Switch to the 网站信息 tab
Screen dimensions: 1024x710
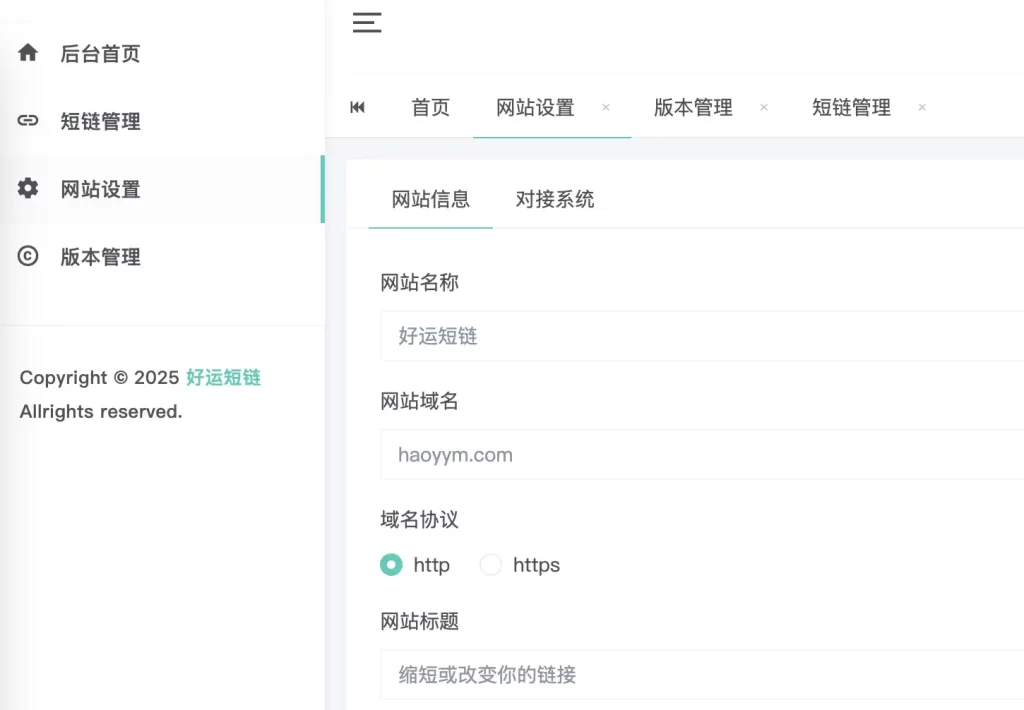pyautogui.click(x=431, y=200)
